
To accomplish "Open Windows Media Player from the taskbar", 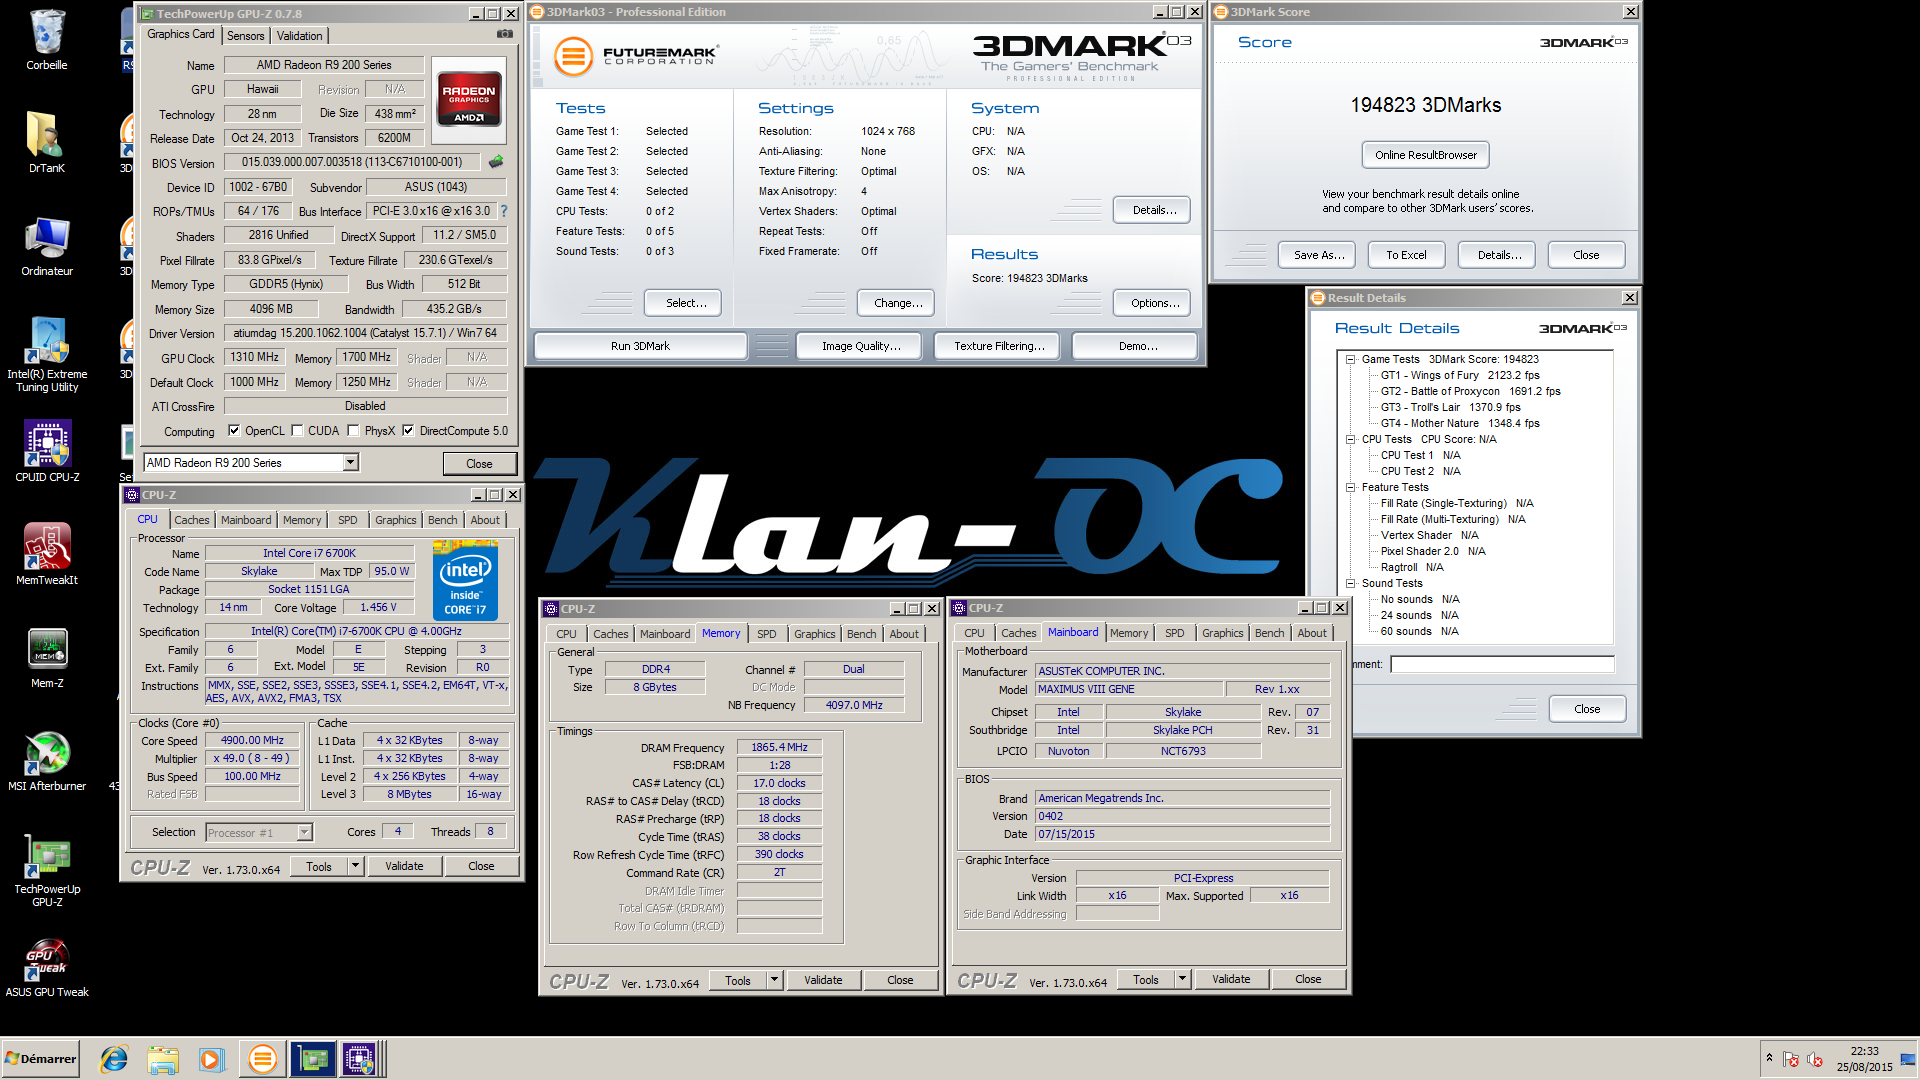I will (x=211, y=1059).
